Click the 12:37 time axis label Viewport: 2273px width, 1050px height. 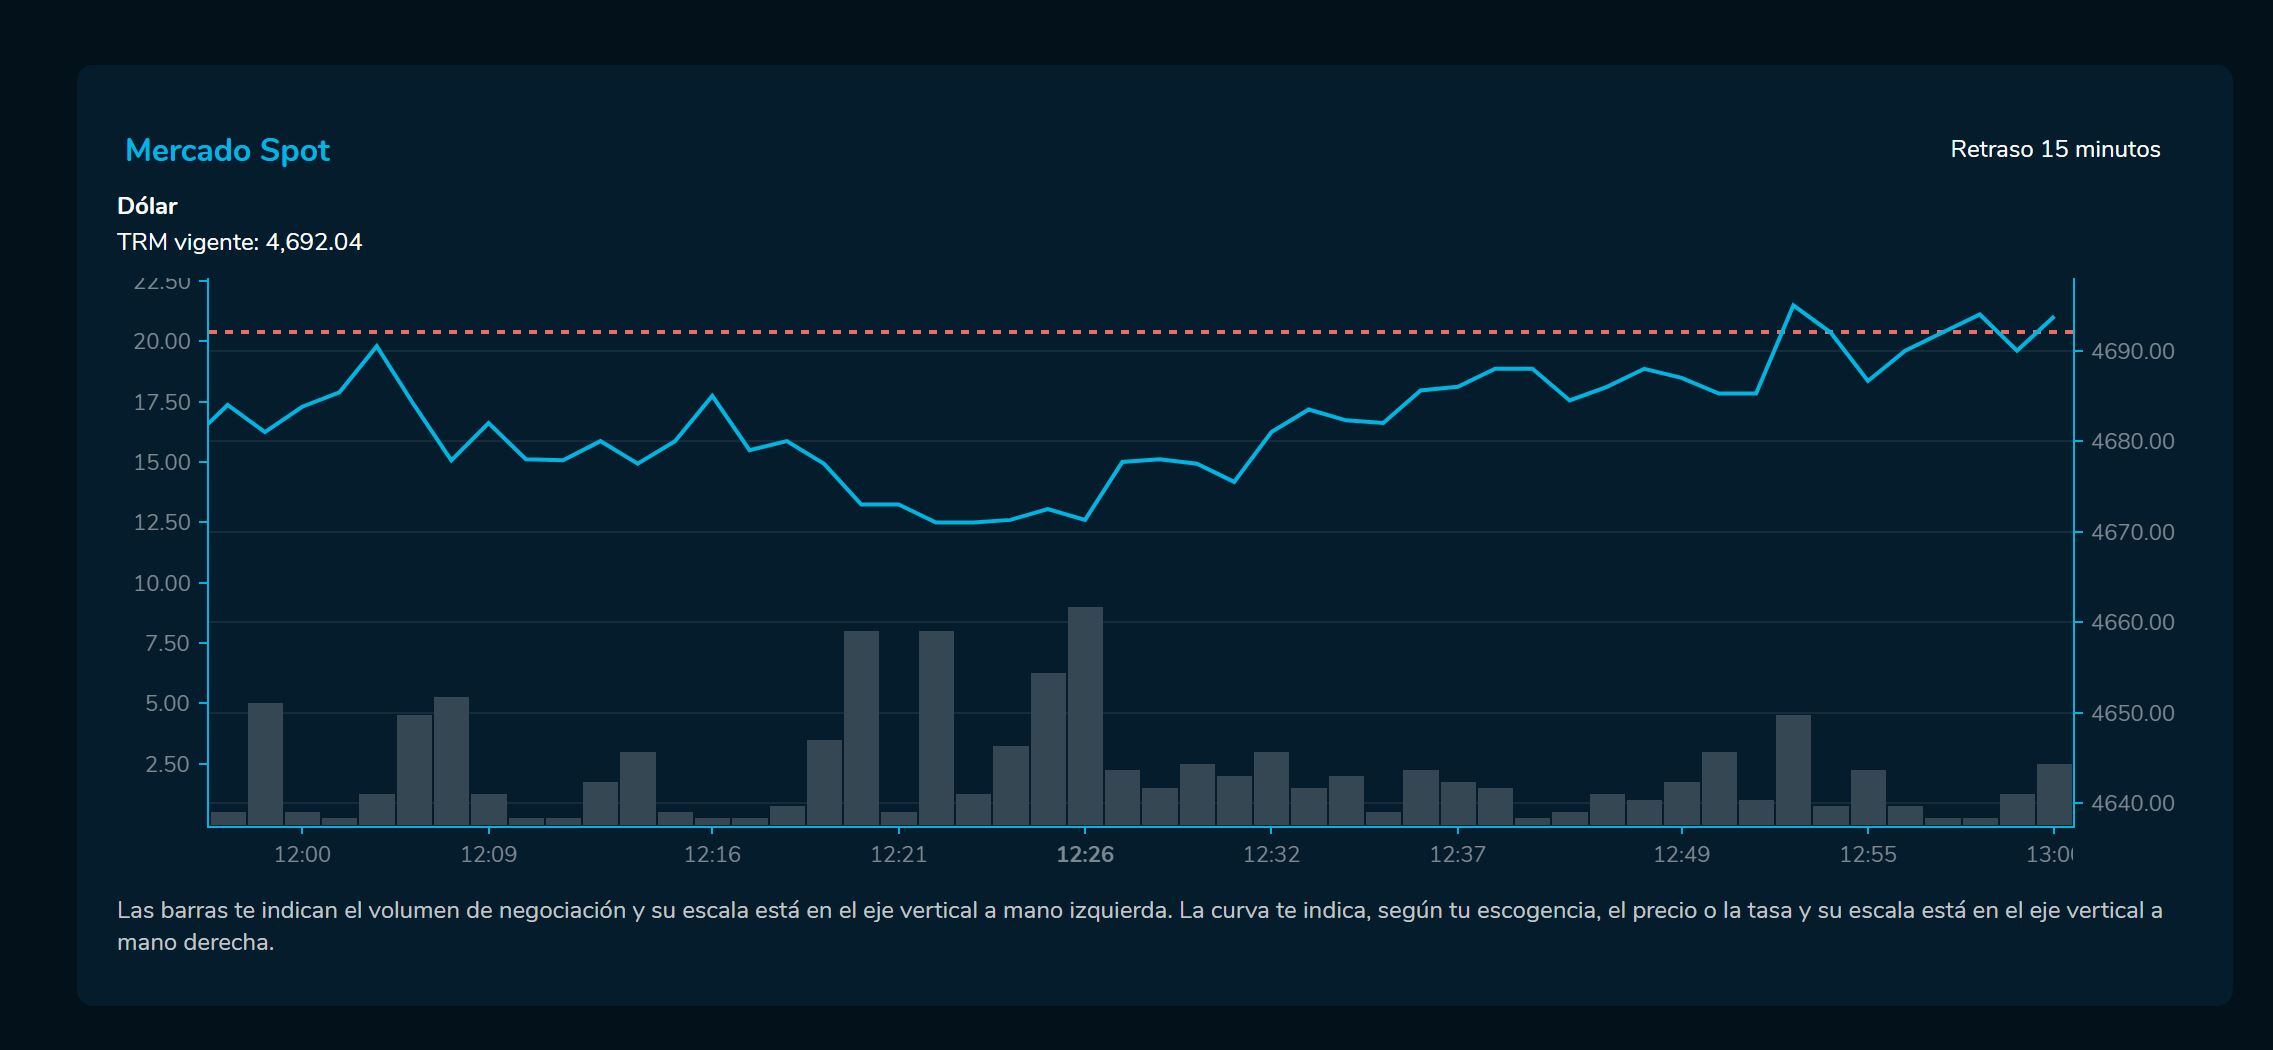coord(1457,855)
